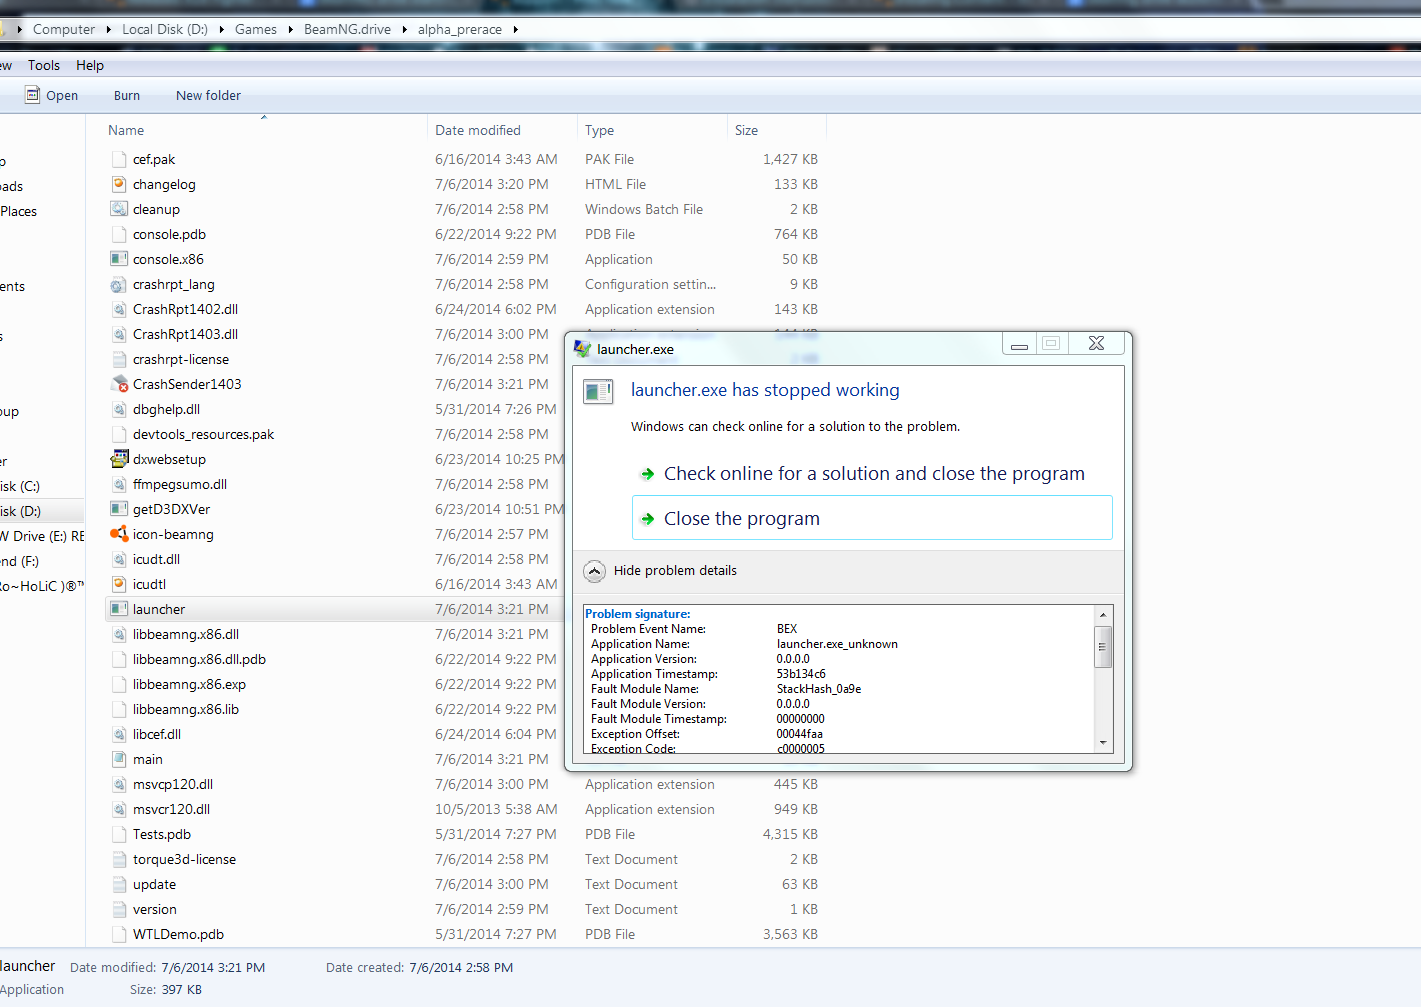Screen dimensions: 1421x1007
Task: Open the Help menu
Action: tap(90, 65)
